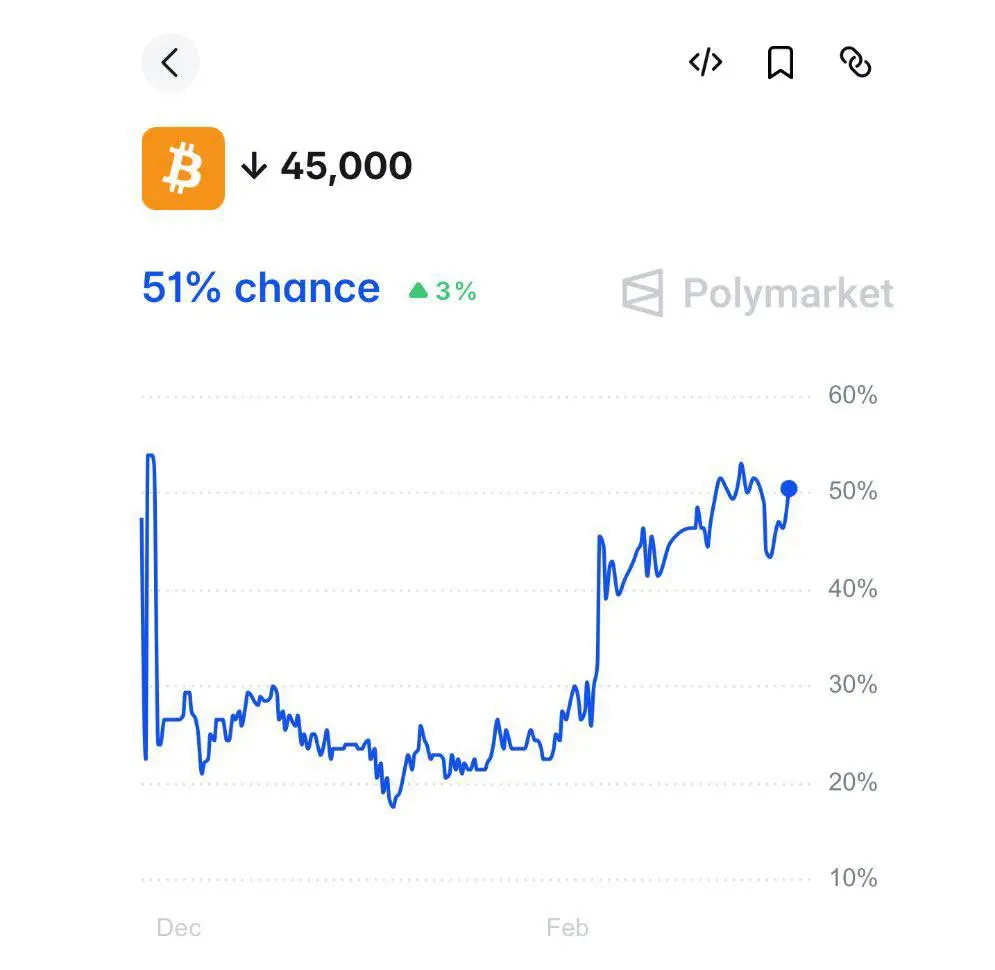Click the green up triangle indicator
995x970 pixels.
point(418,291)
